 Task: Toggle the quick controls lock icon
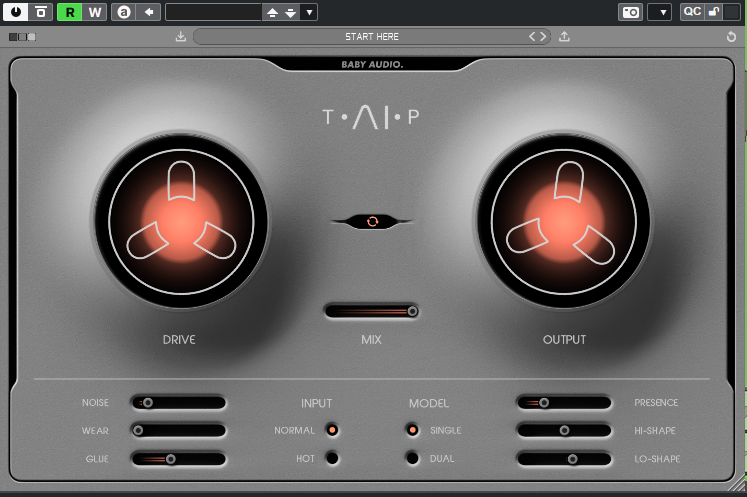(x=714, y=12)
